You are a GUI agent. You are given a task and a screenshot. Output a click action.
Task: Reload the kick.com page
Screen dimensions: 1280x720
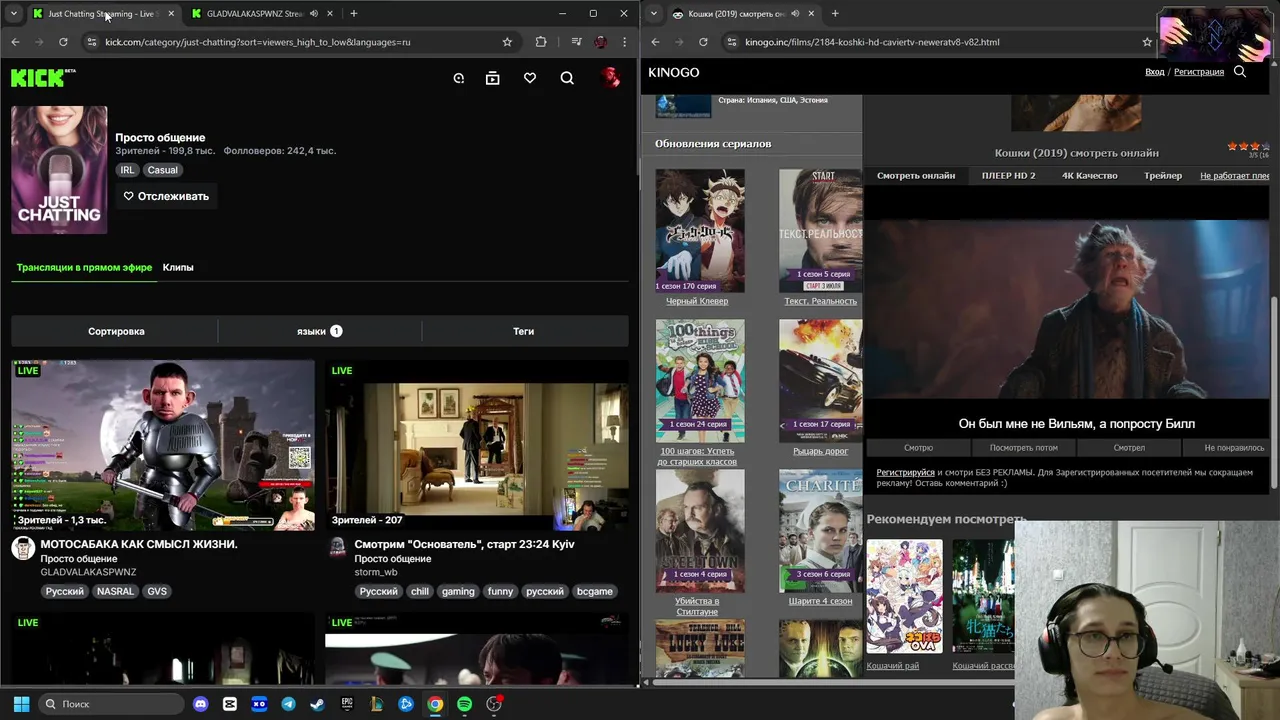(x=63, y=42)
